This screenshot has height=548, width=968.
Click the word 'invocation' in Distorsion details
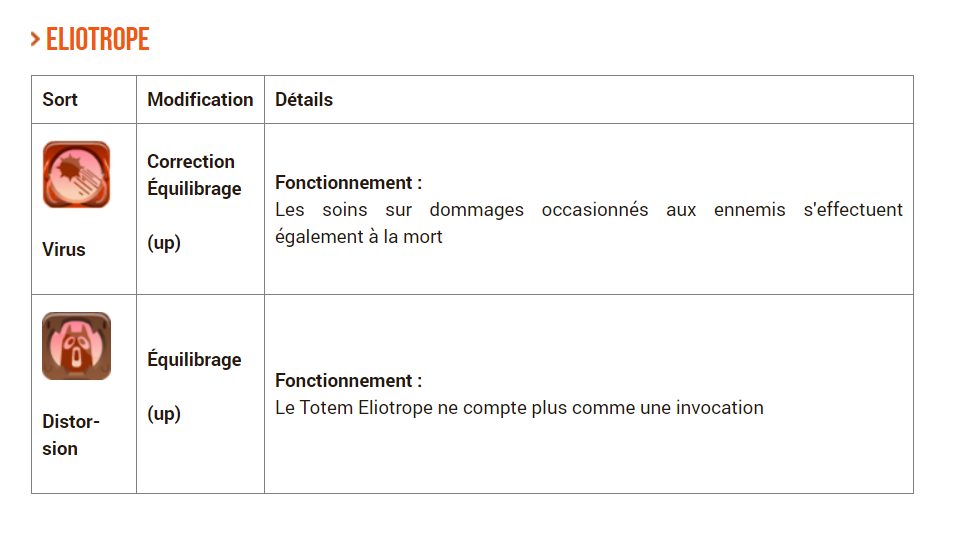tap(720, 408)
